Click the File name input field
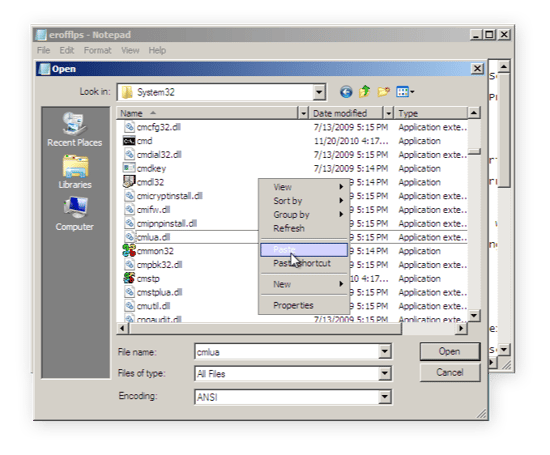Viewport: 550px width, 455px height. 287,352
